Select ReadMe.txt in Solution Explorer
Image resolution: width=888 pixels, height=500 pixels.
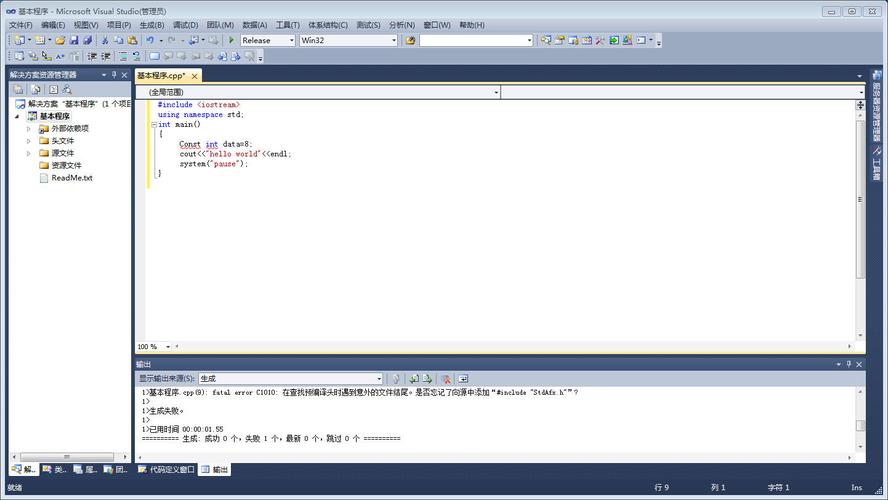click(71, 178)
